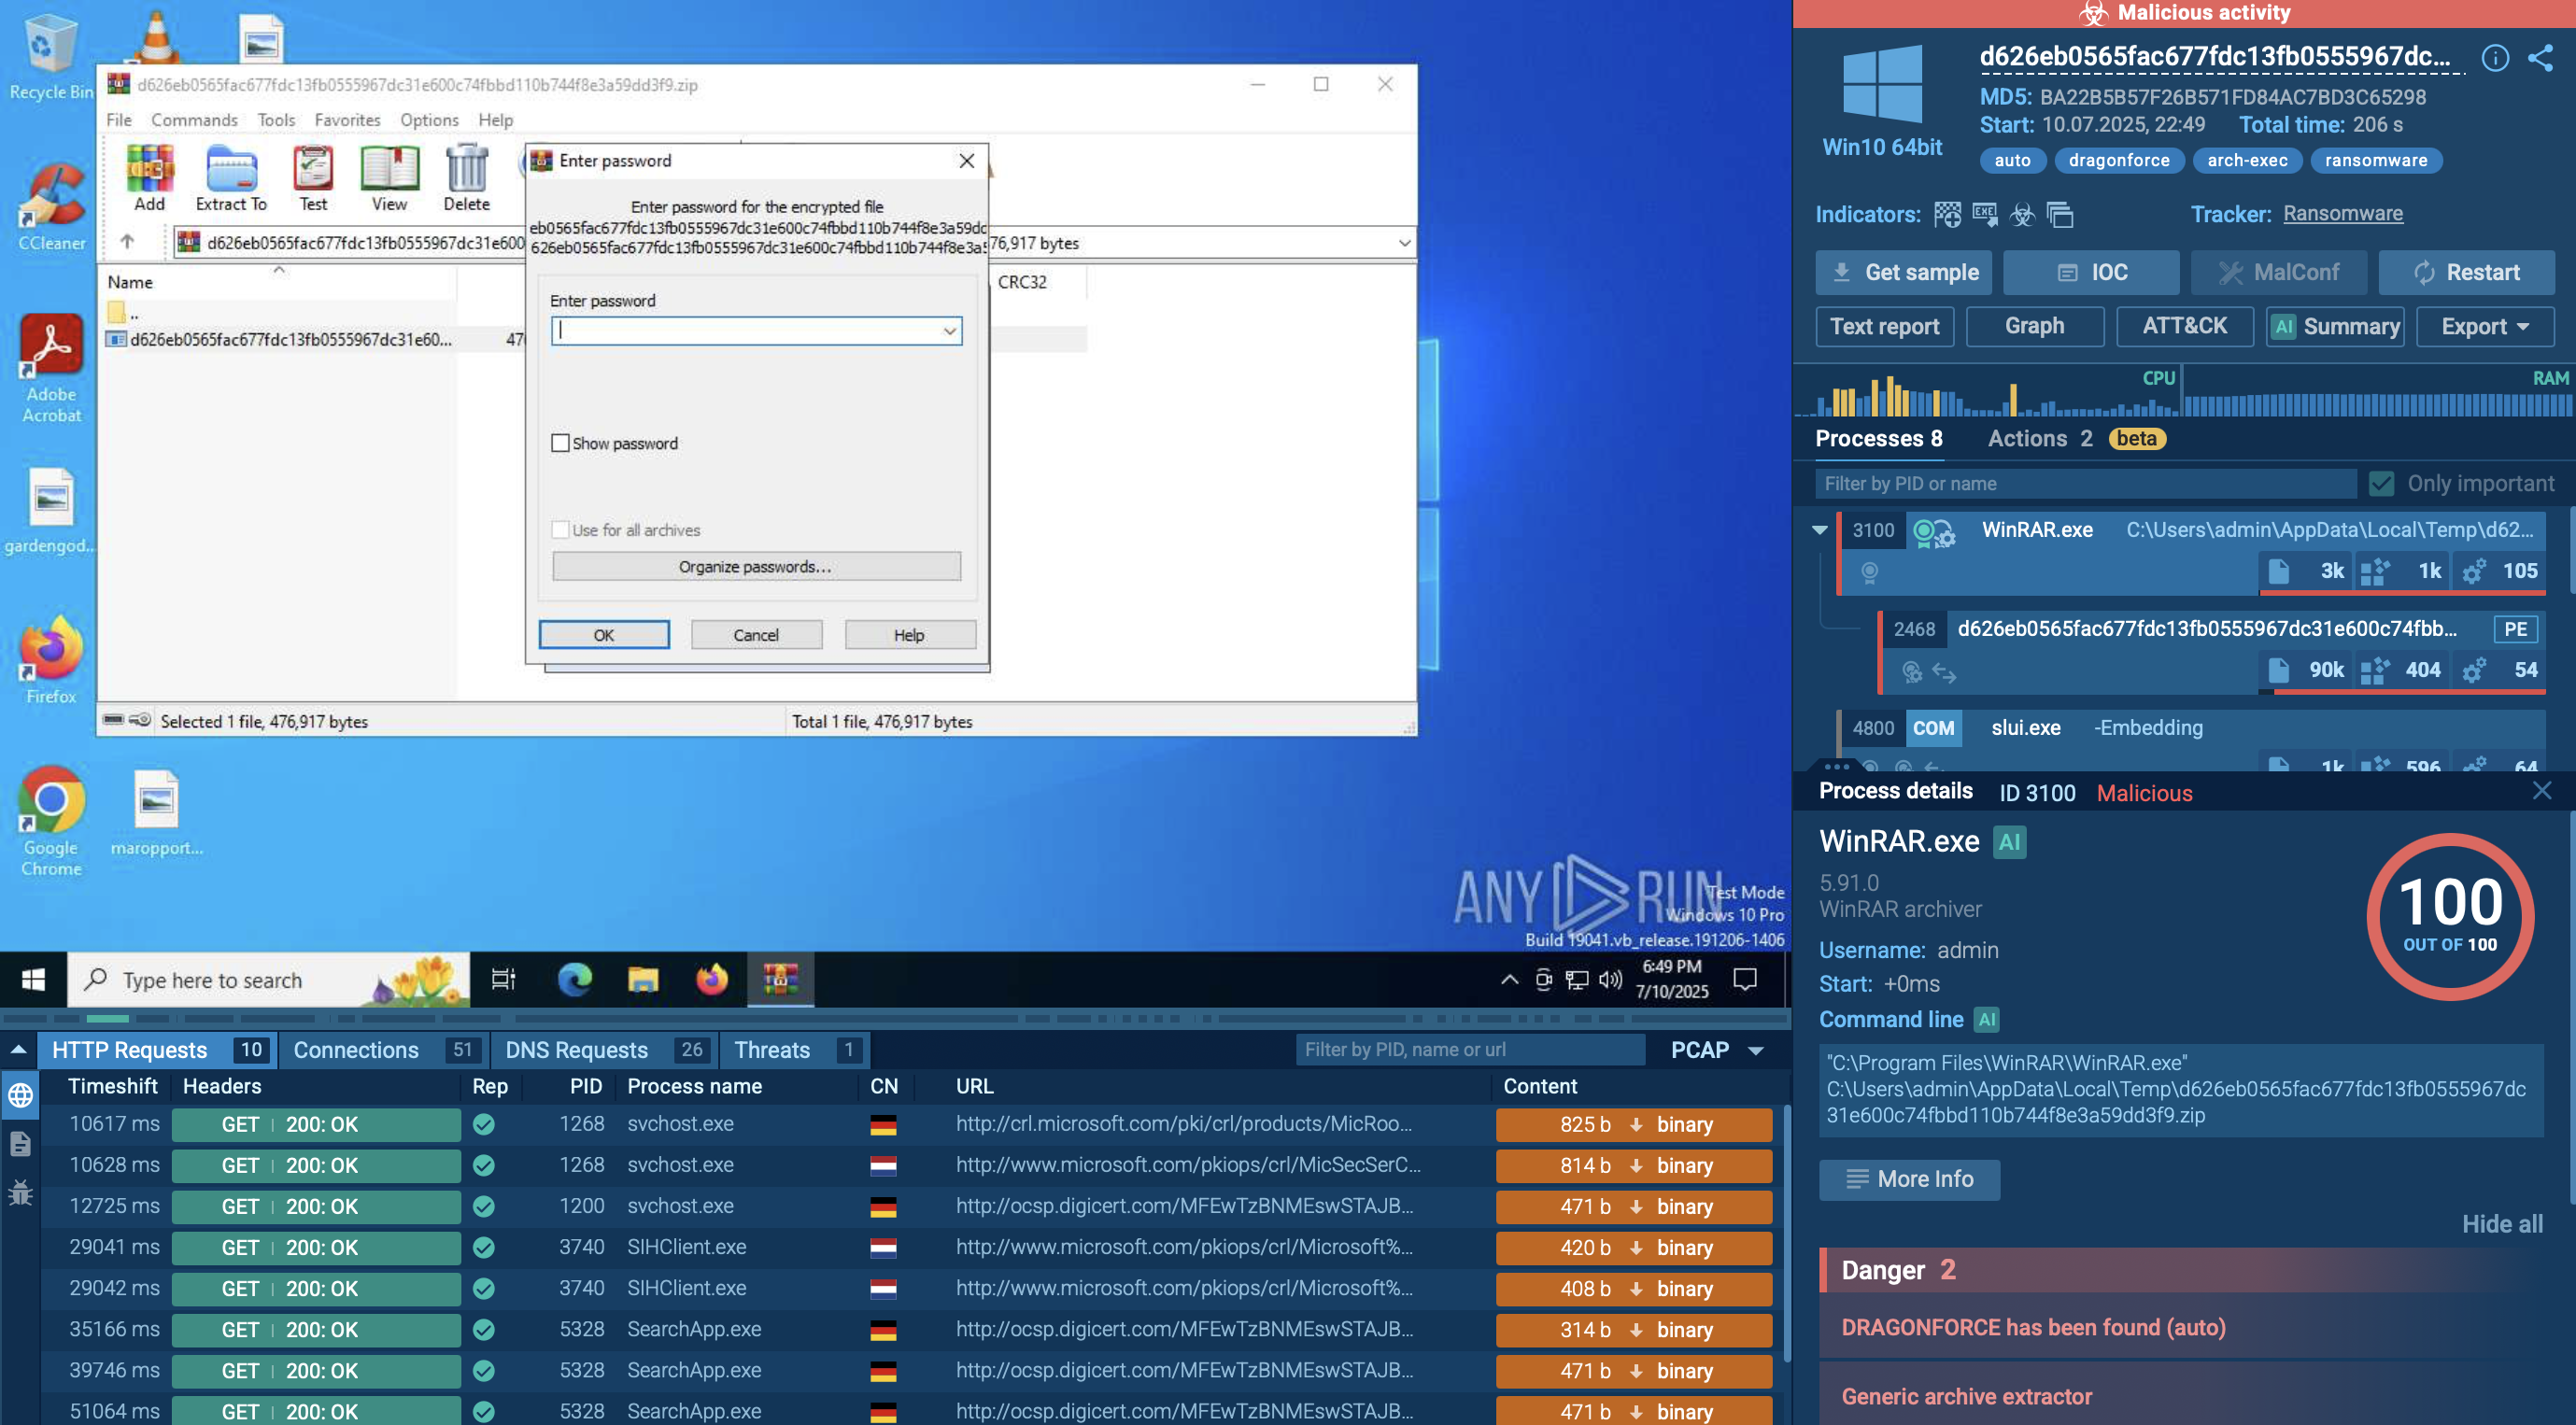Image resolution: width=2576 pixels, height=1425 pixels.
Task: Check Use for all archives option
Action: tap(561, 530)
